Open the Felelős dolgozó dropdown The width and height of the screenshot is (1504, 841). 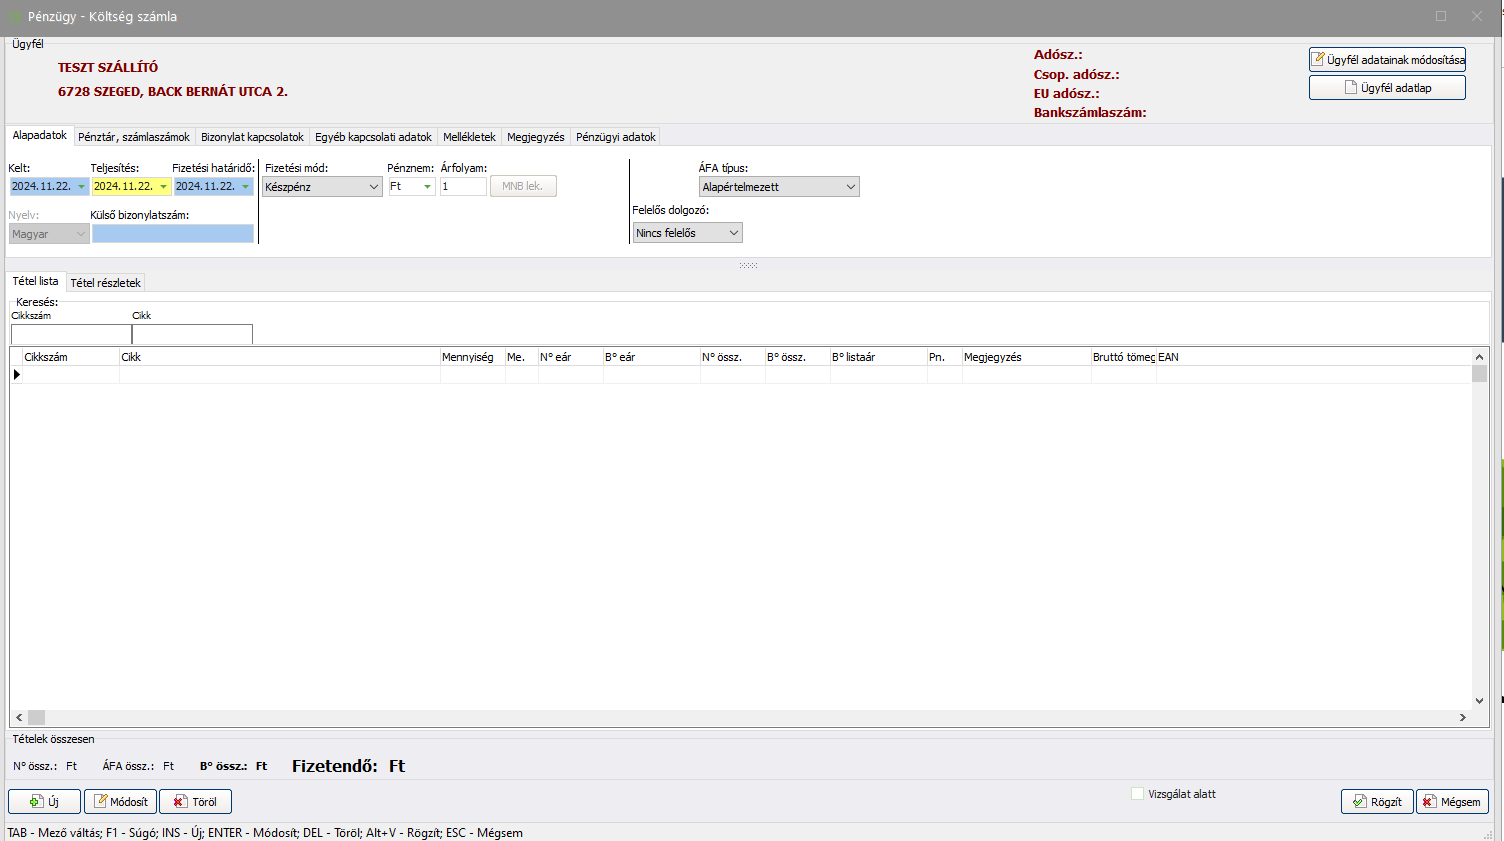click(734, 233)
